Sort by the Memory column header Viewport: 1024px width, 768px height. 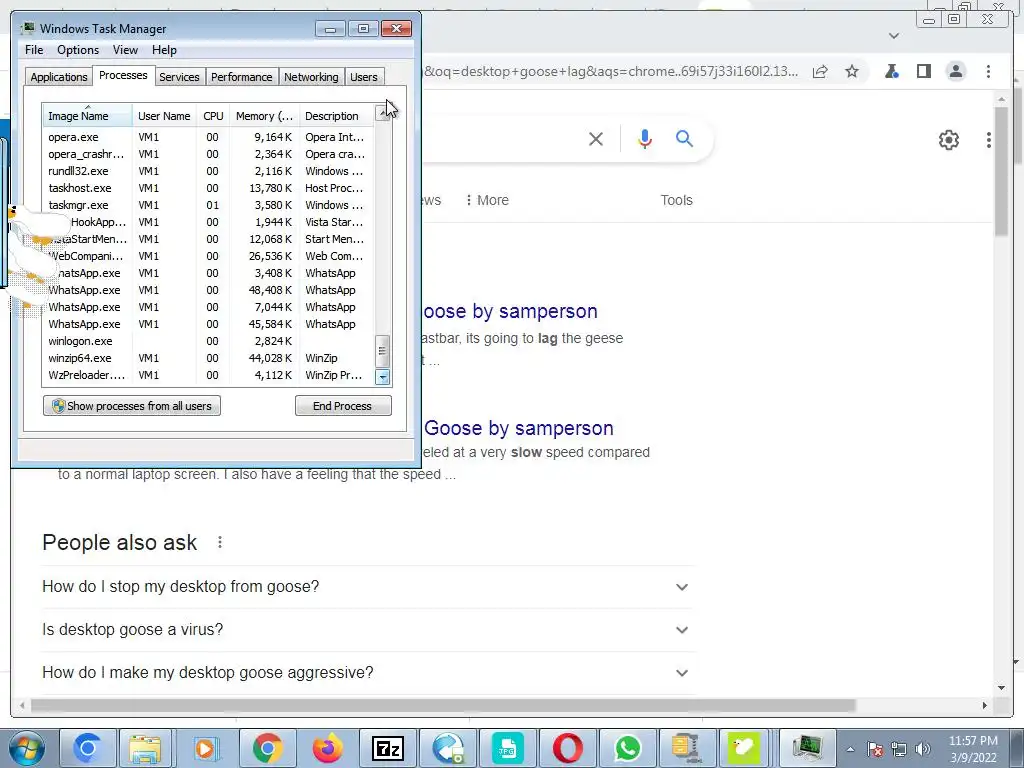pyautogui.click(x=264, y=116)
